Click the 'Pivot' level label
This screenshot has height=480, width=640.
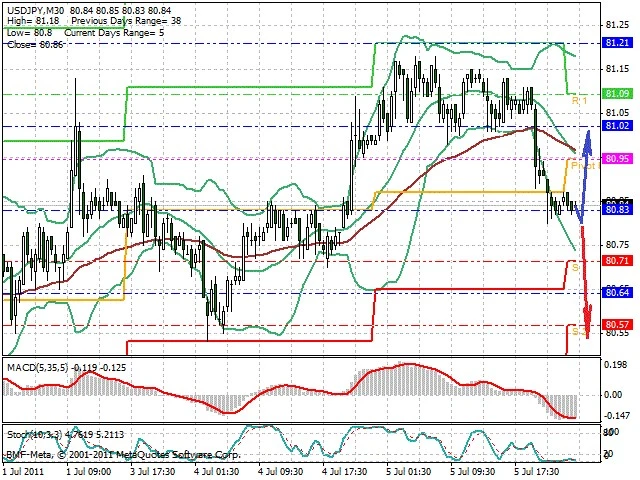click(584, 166)
